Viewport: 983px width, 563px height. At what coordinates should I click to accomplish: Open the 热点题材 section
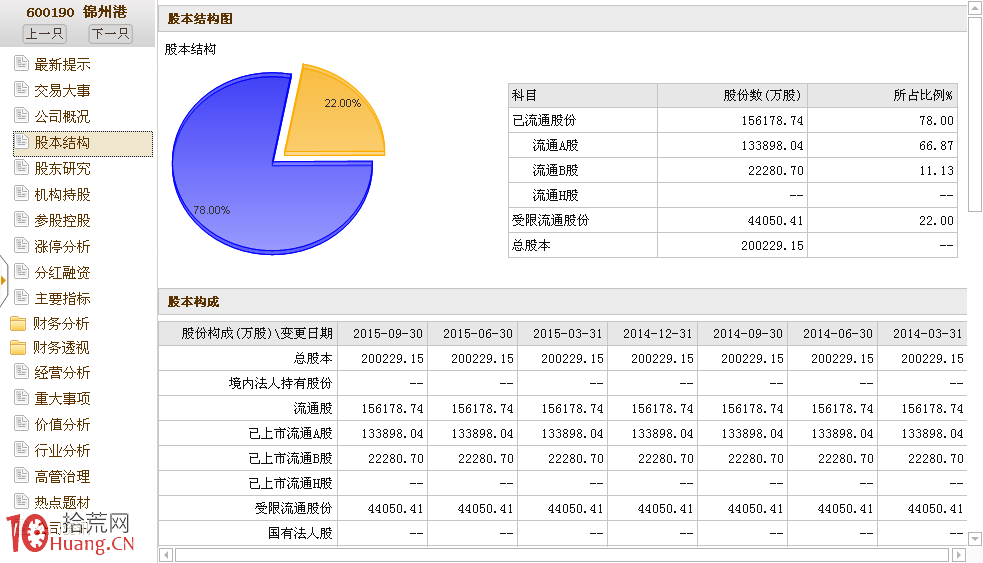click(62, 503)
